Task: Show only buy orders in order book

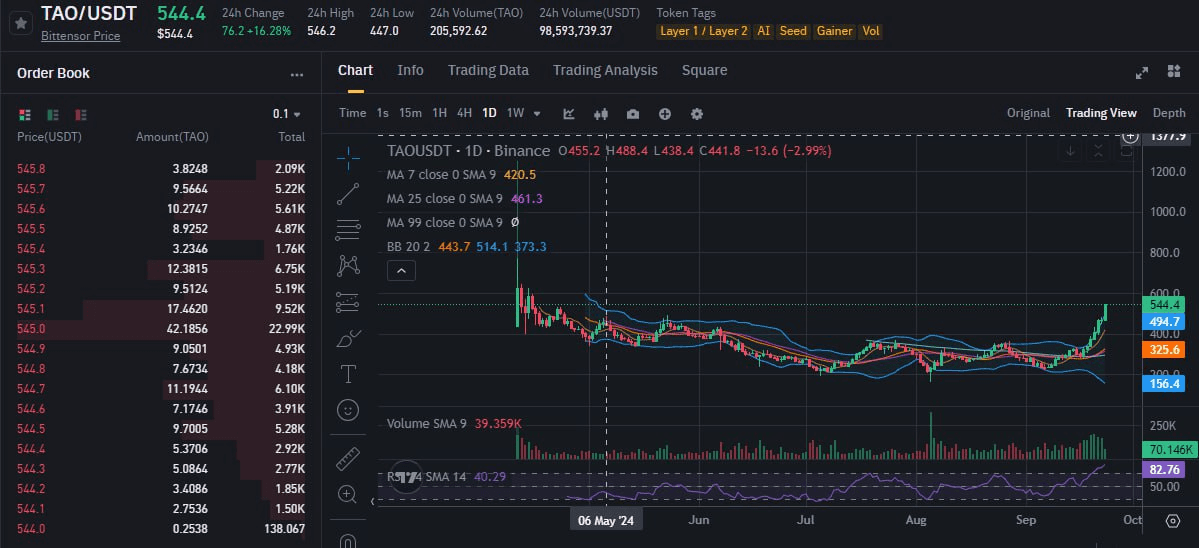Action: coord(53,115)
